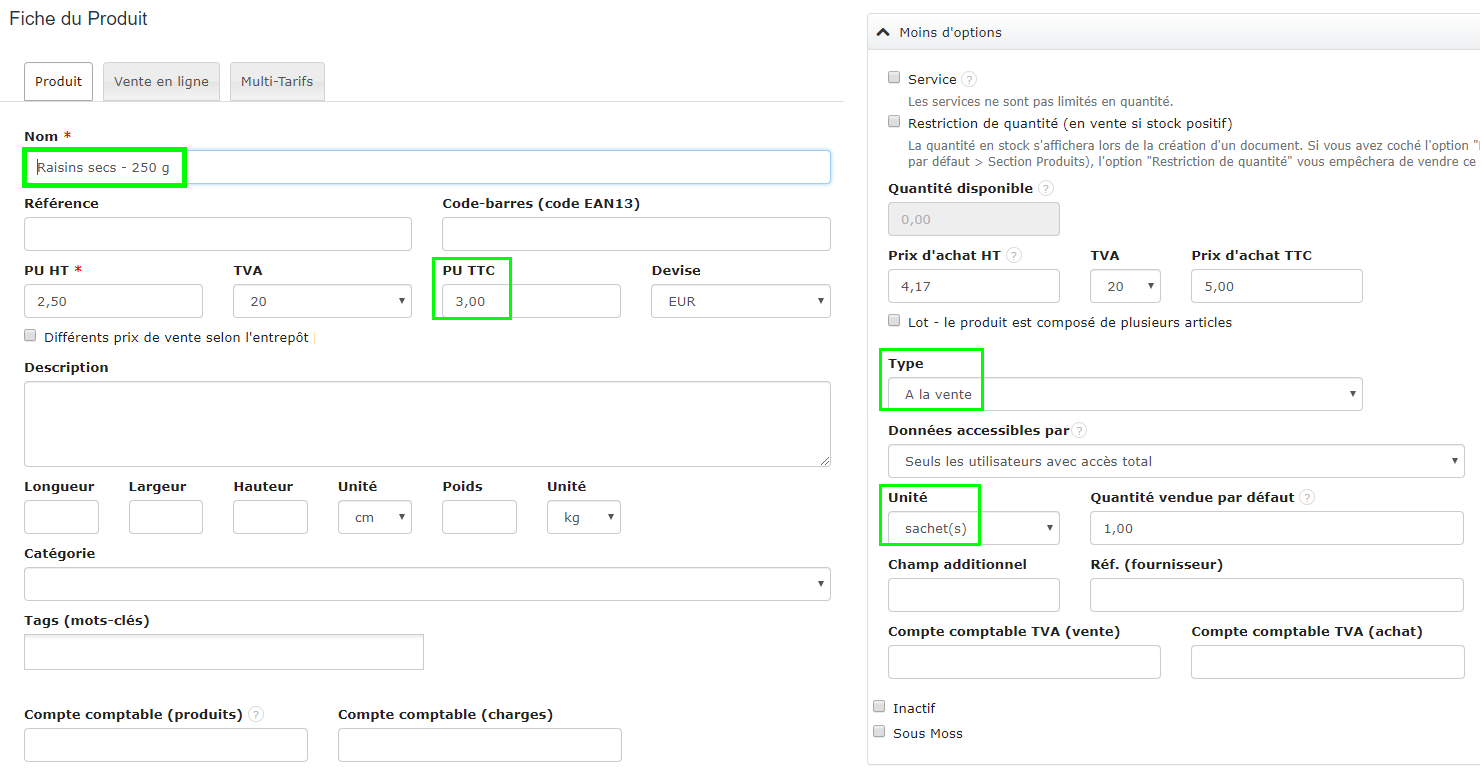This screenshot has height=783, width=1482.
Task: Switch to the Vente en ligne tab
Action: 161,81
